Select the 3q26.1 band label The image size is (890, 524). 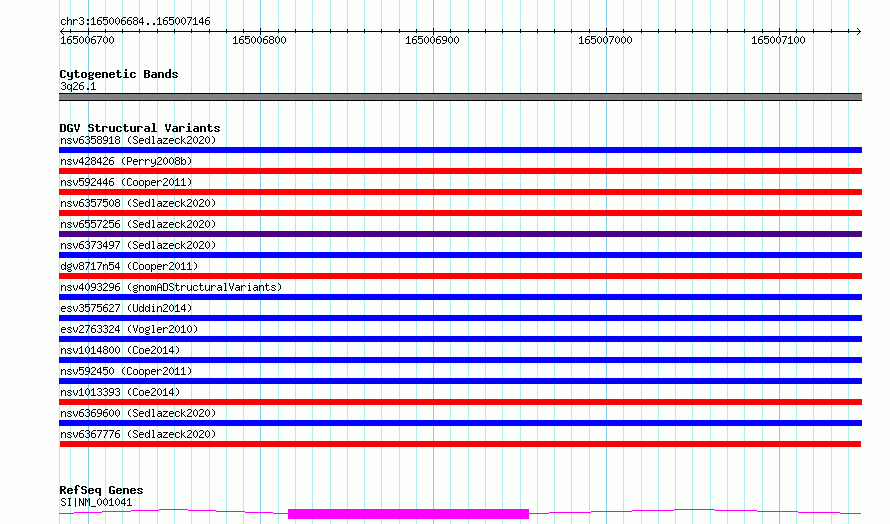78,86
